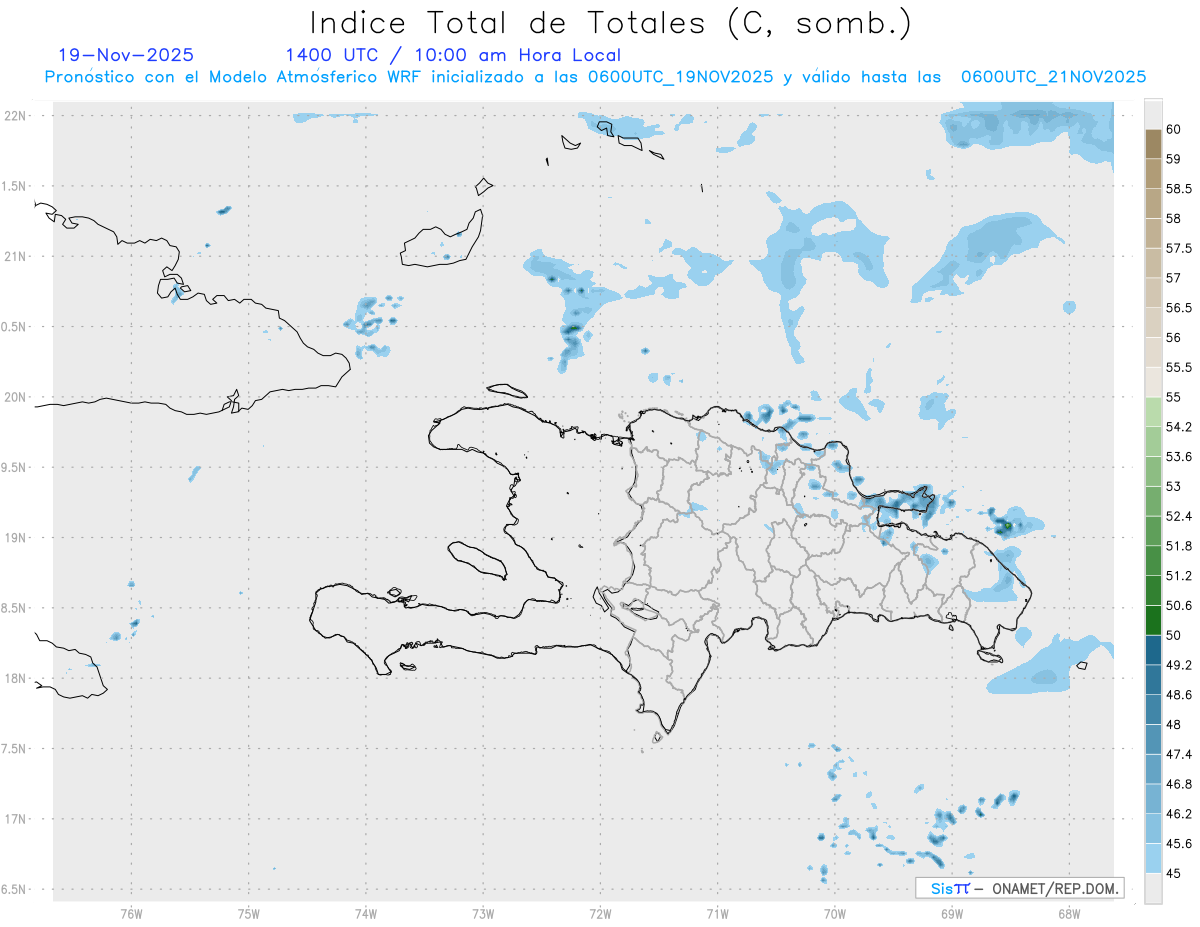The height and width of the screenshot is (927, 1200).
Task: Click the "76W" longitude label
Action: click(131, 913)
